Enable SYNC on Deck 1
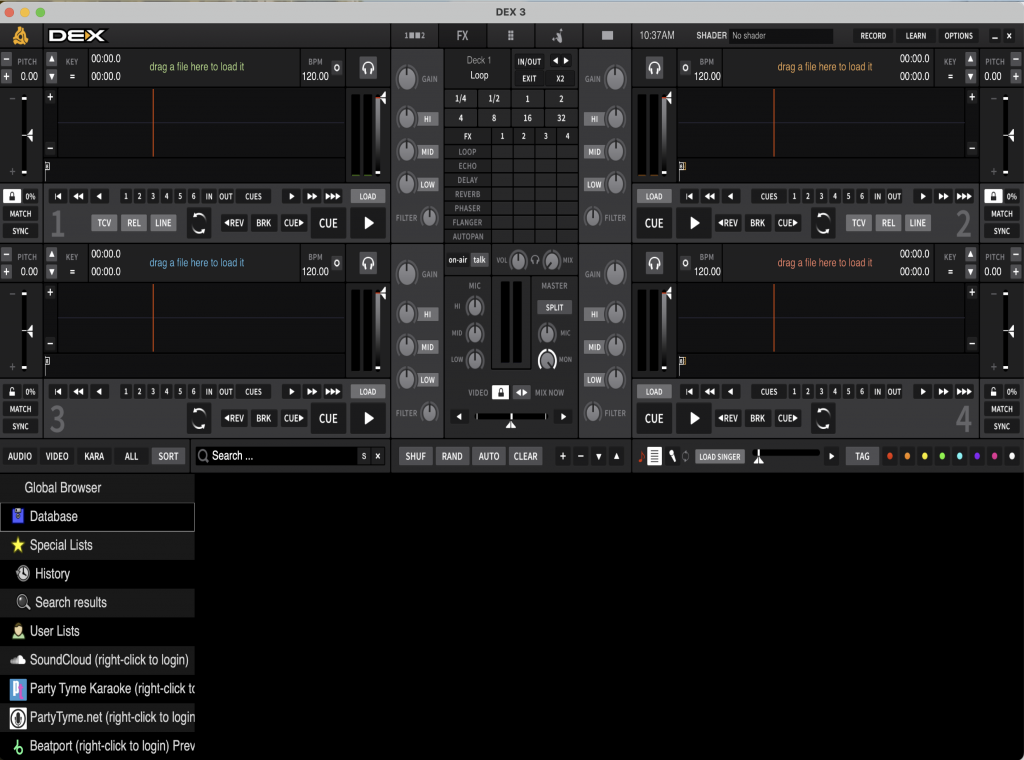 19,230
